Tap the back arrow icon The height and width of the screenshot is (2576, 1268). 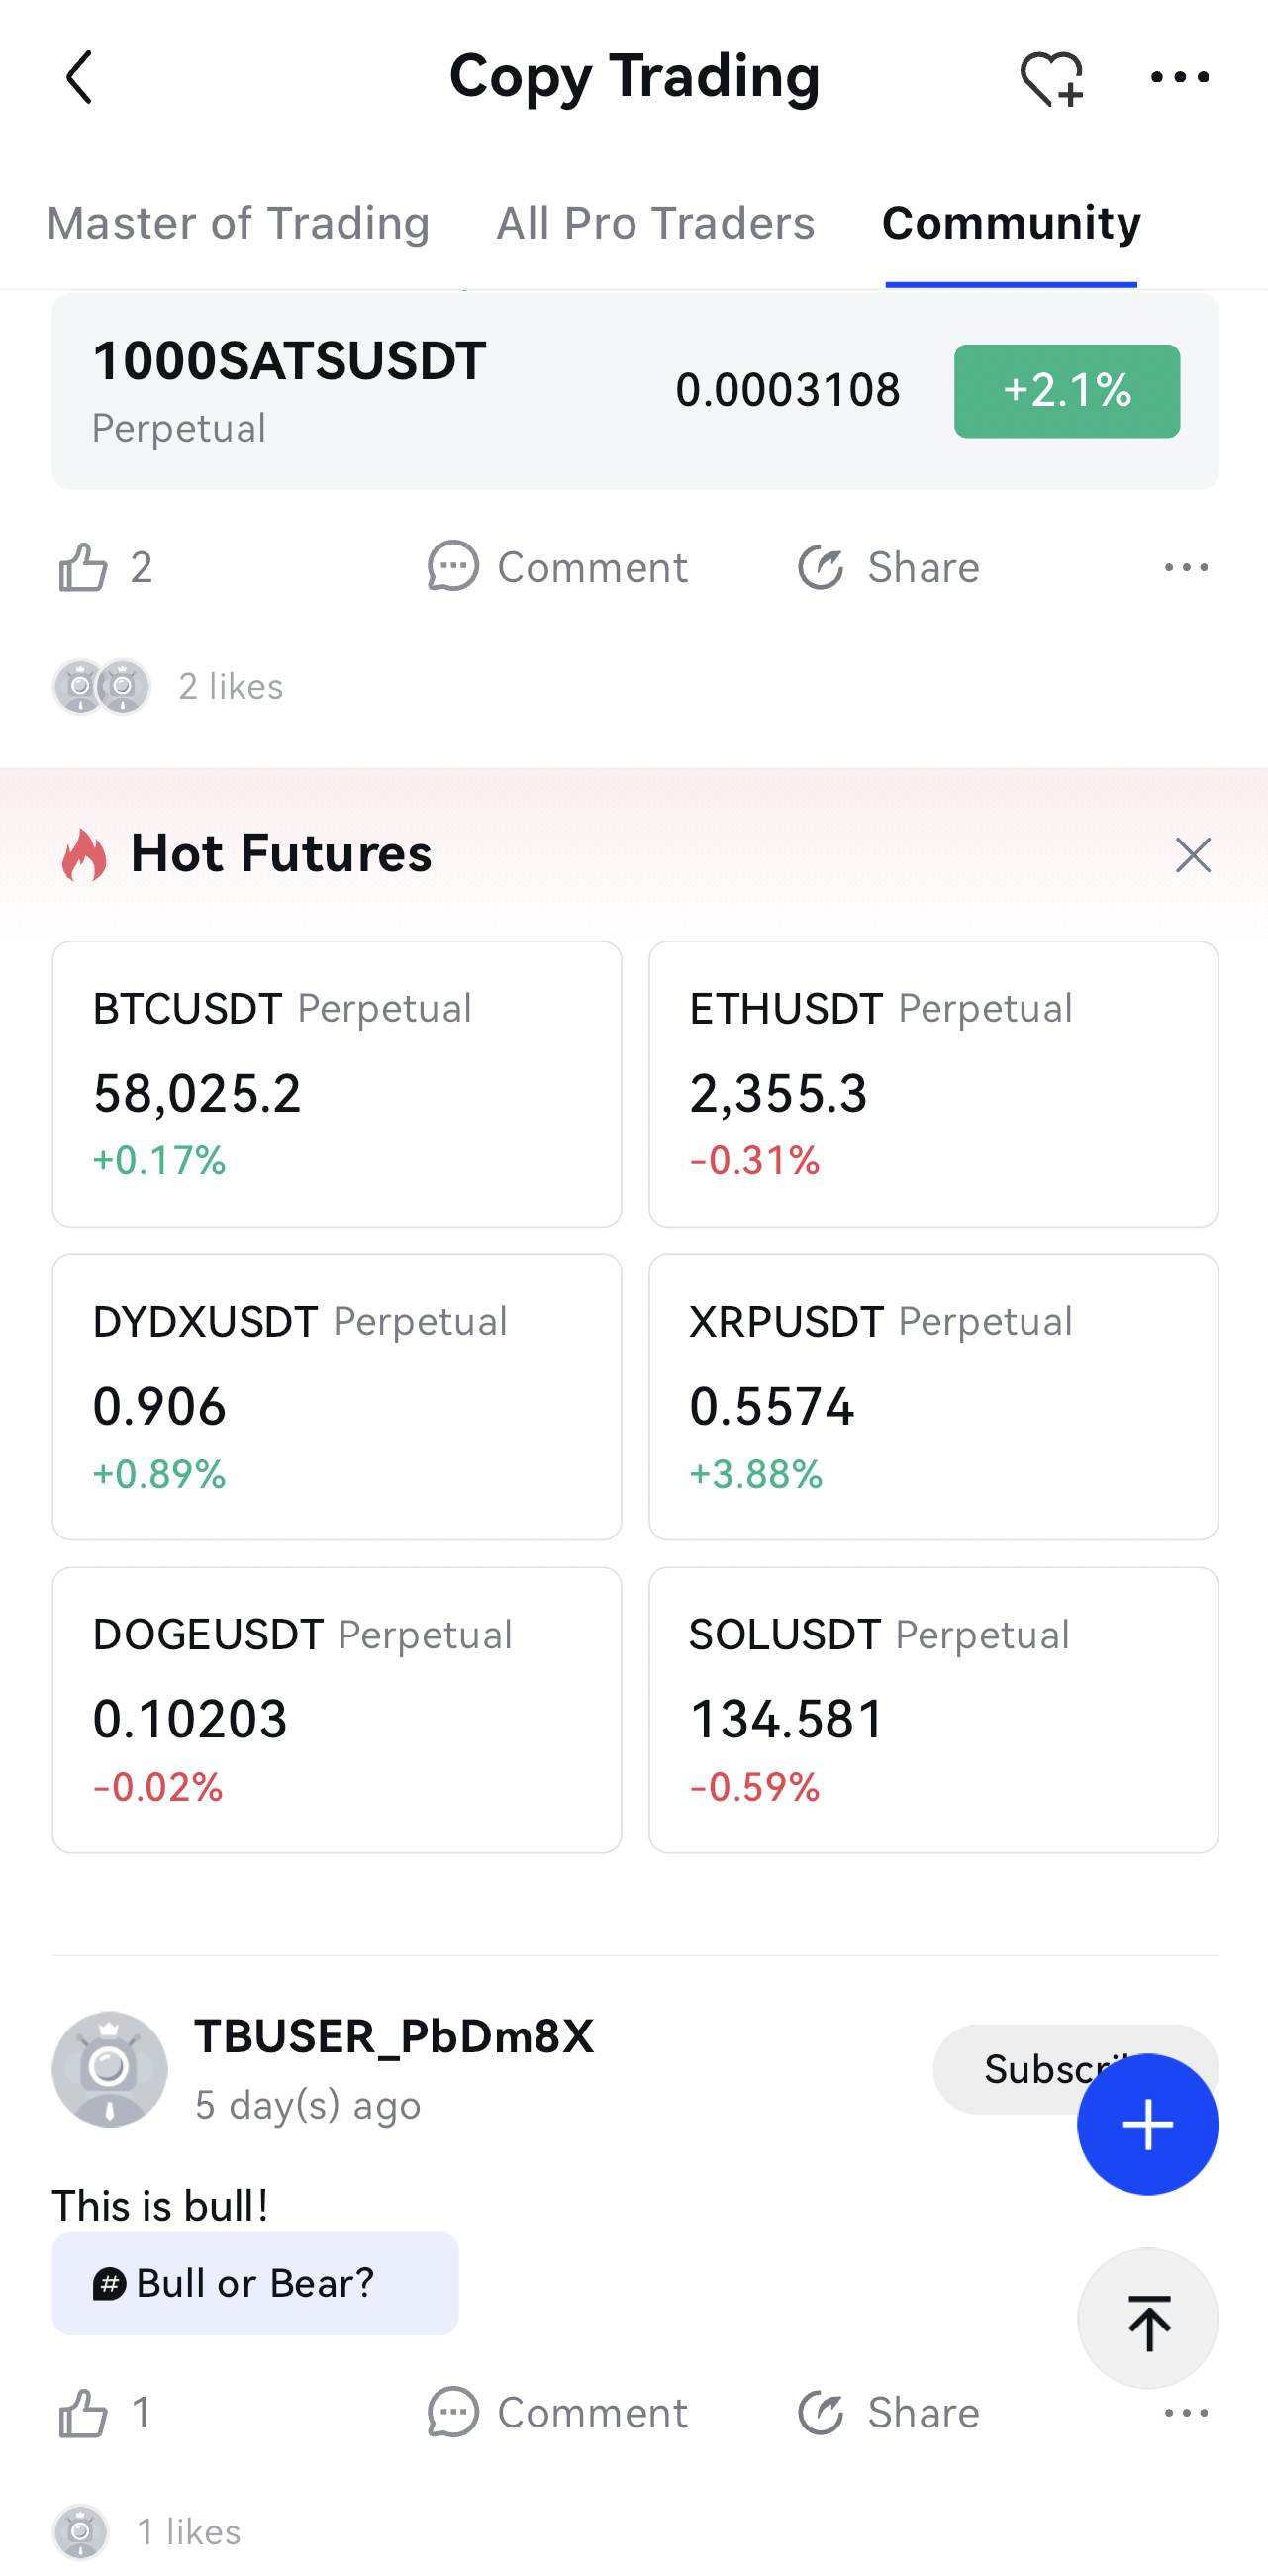[79, 78]
